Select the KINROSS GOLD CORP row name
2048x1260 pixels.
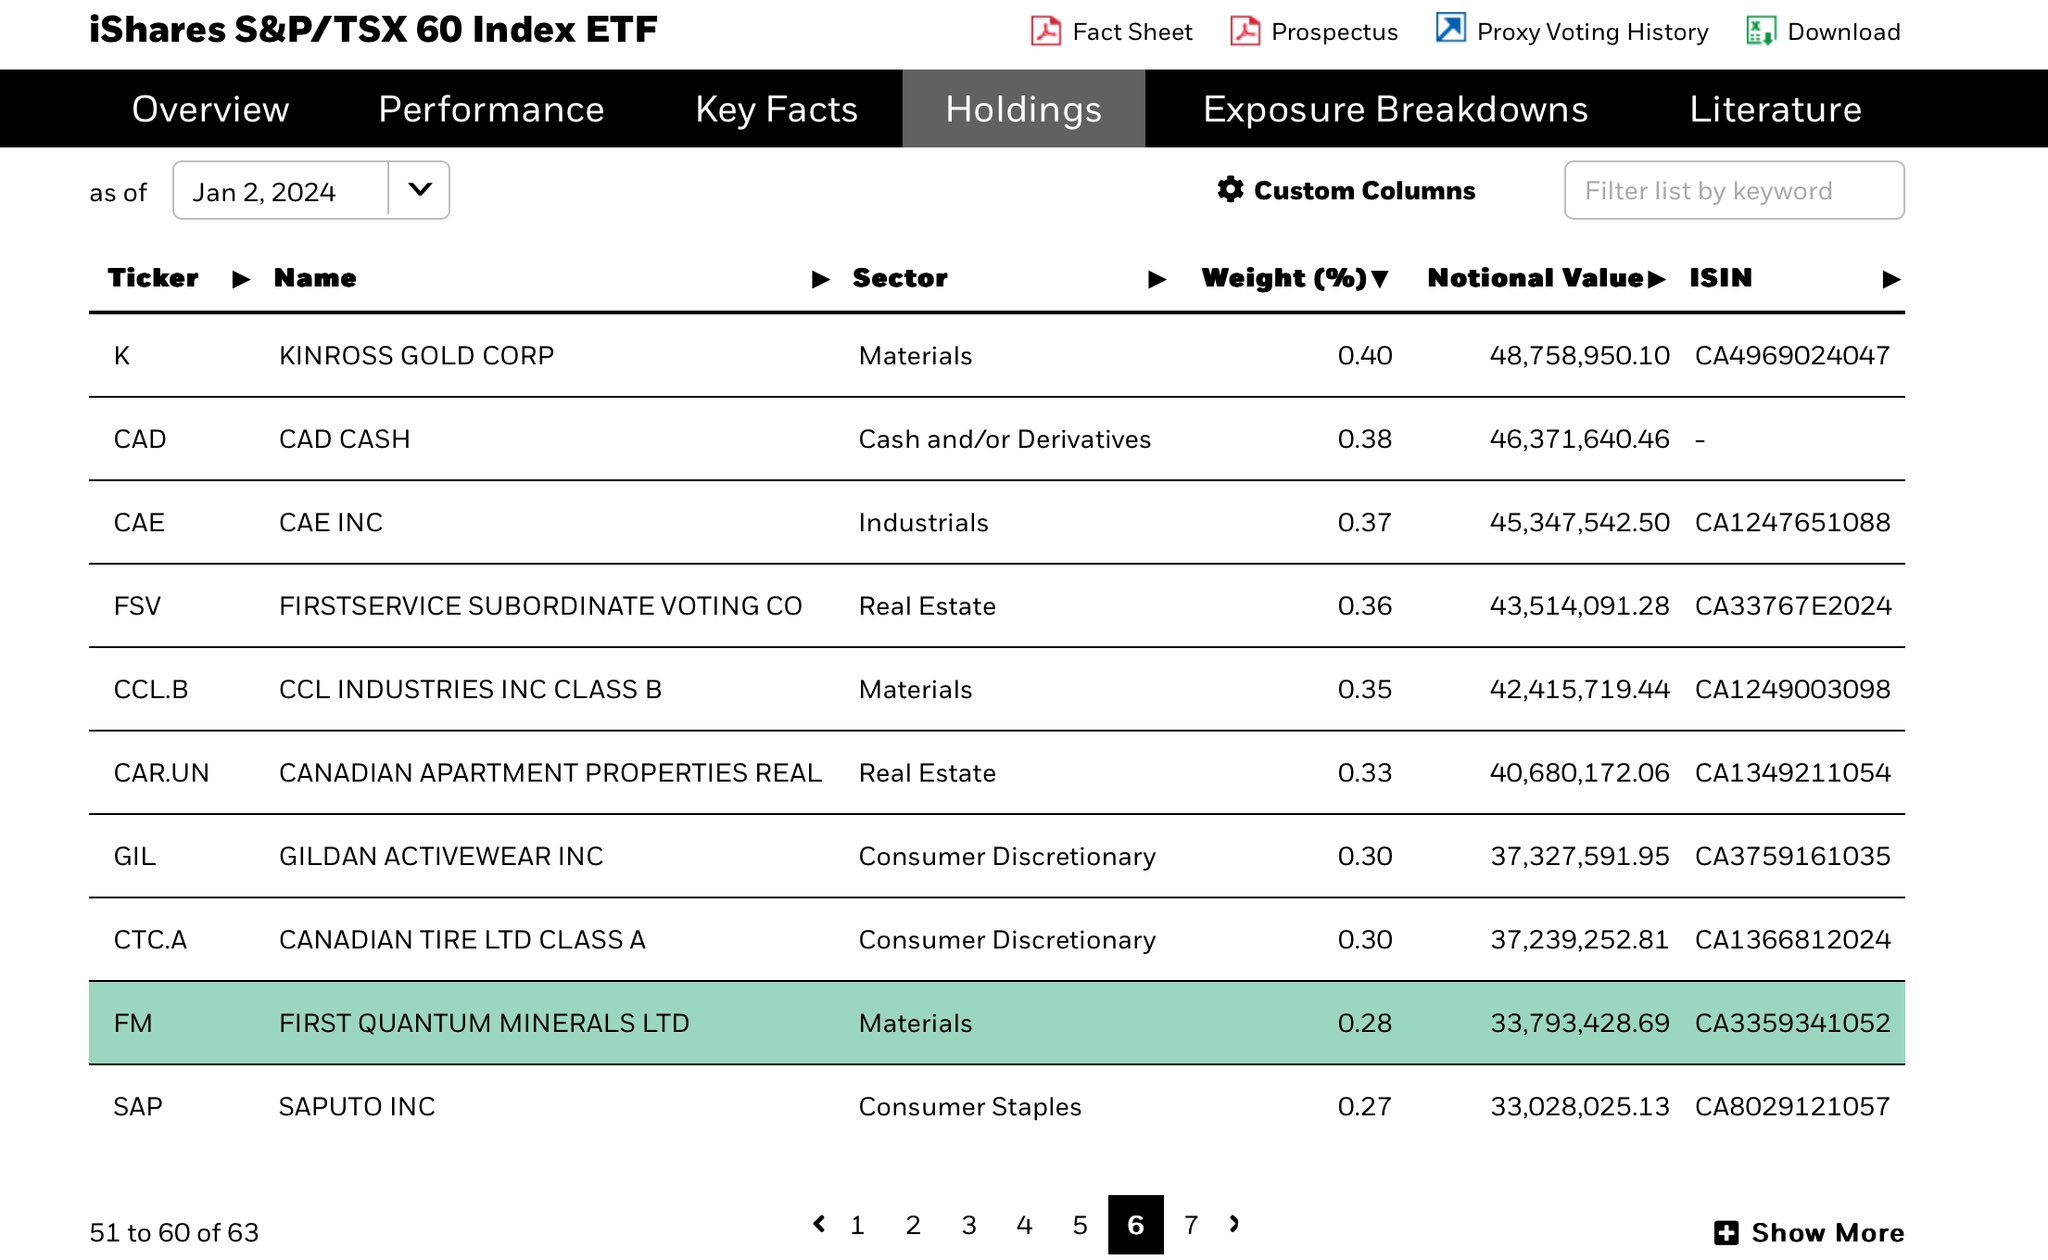tap(416, 356)
